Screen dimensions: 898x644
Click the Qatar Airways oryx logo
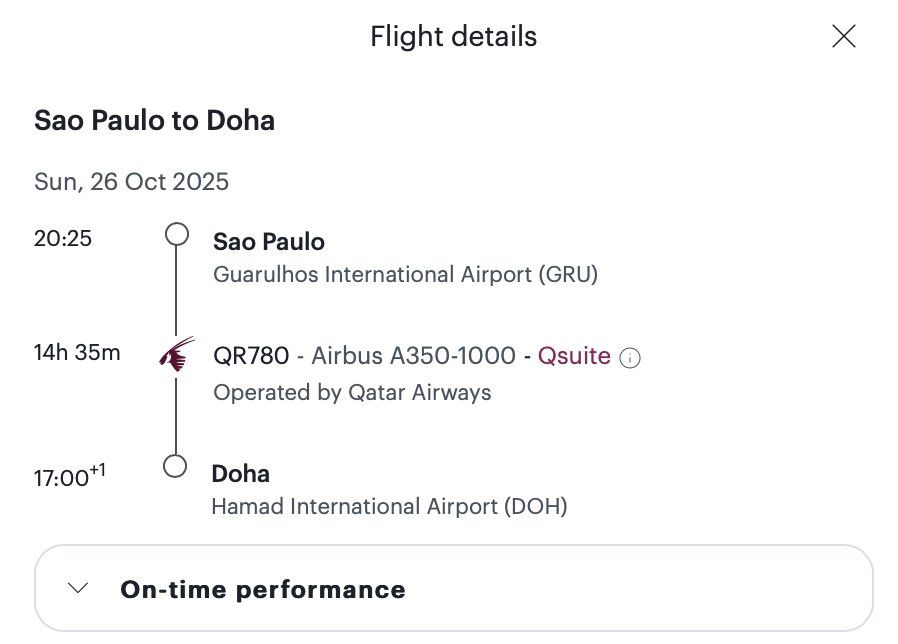176,354
